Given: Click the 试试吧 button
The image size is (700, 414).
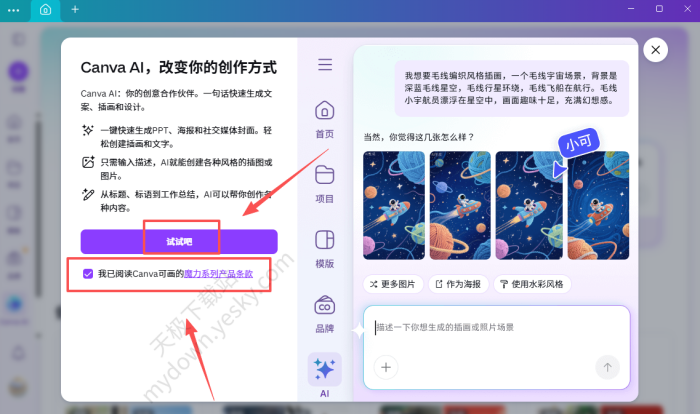Looking at the screenshot, I should point(179,242).
